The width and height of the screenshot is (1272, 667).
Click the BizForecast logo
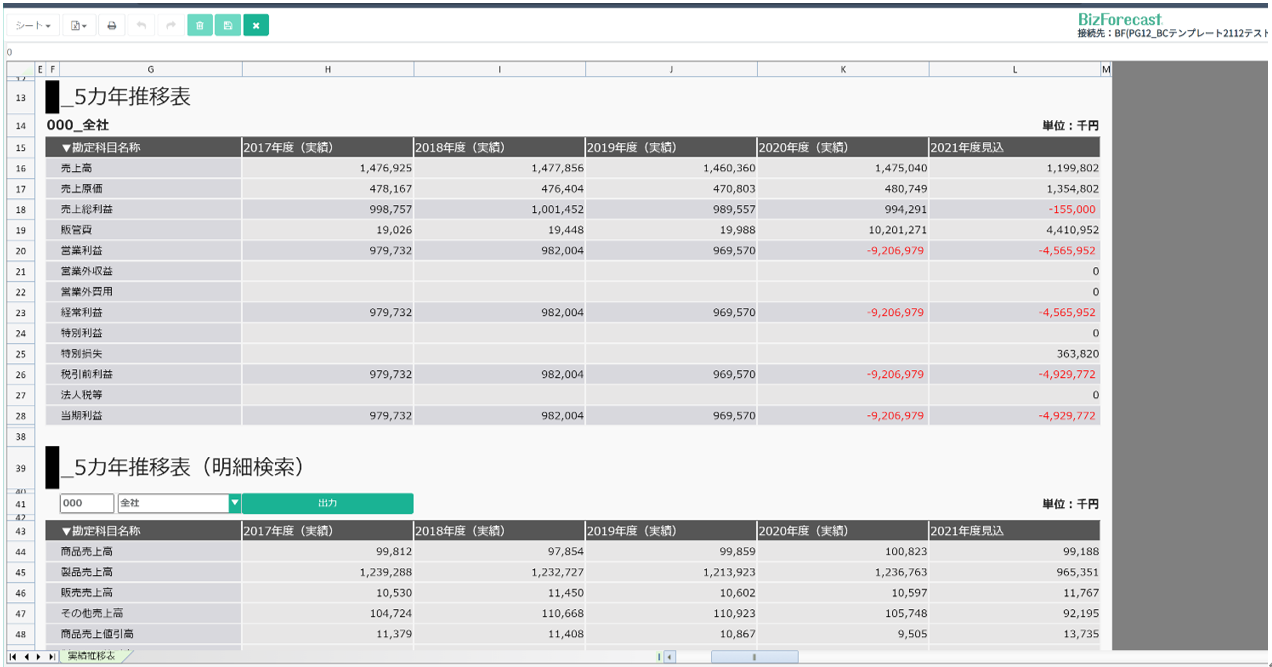pos(1119,19)
